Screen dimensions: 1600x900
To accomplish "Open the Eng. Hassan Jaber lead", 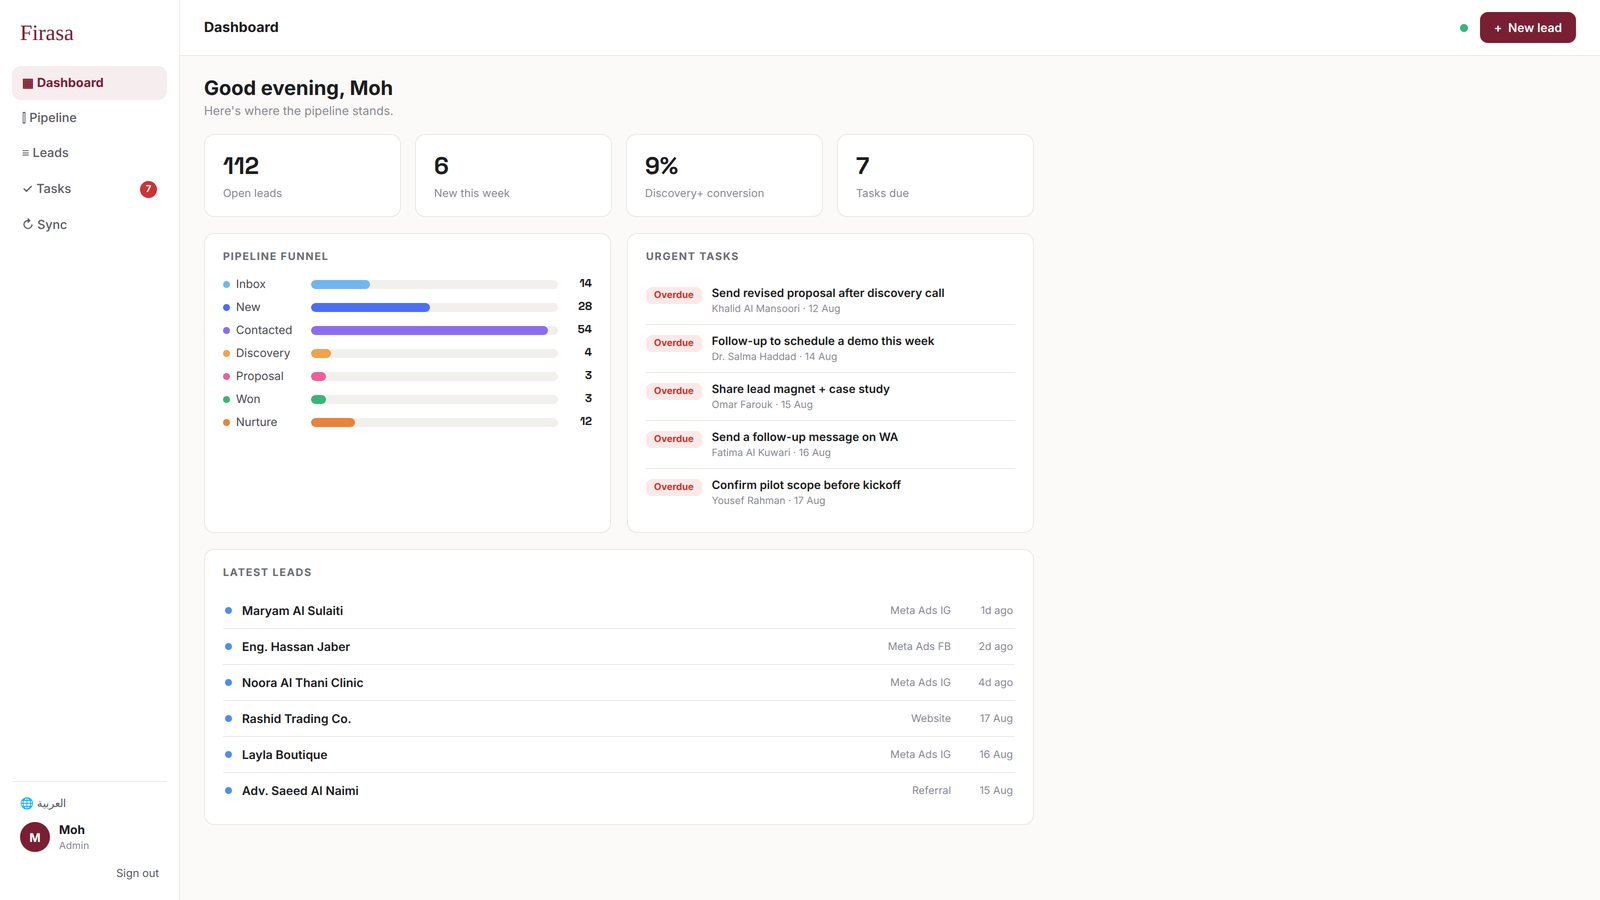I will [619, 647].
